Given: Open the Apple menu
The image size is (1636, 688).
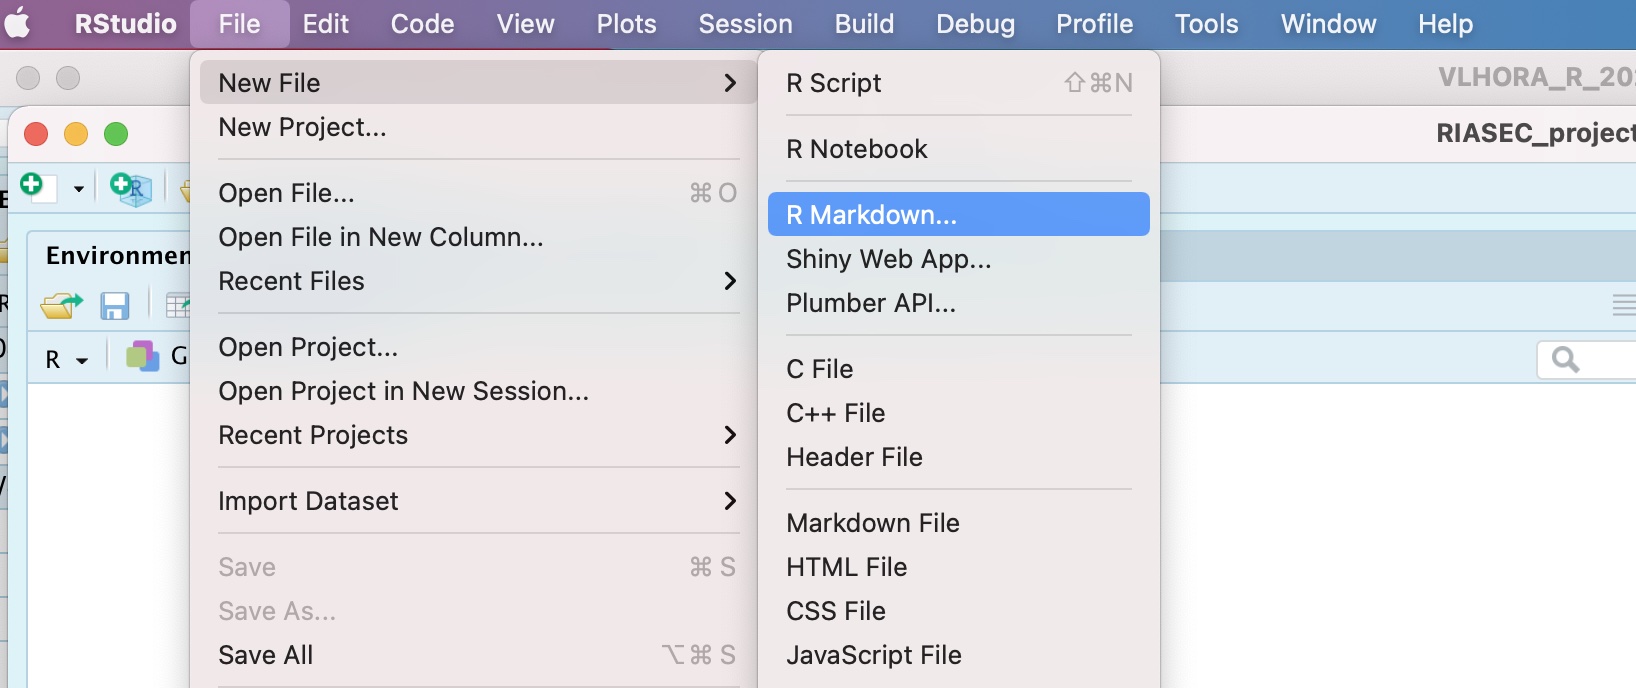Looking at the screenshot, I should point(17,23).
